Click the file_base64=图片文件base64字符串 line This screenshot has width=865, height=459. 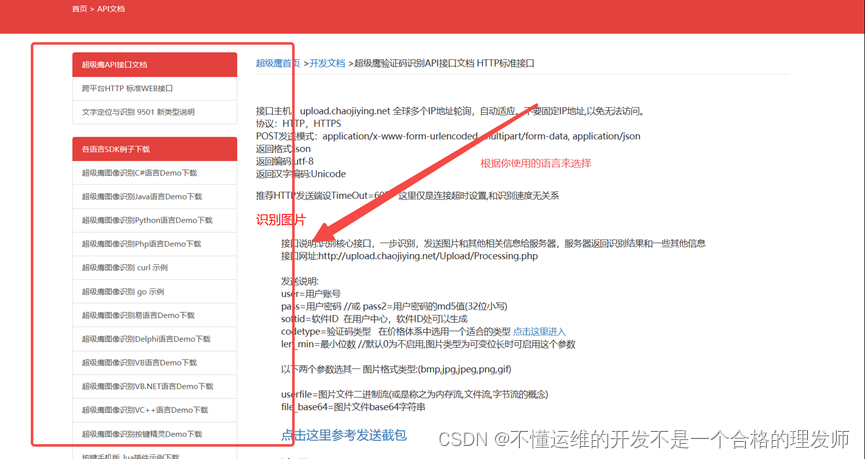click(x=353, y=407)
